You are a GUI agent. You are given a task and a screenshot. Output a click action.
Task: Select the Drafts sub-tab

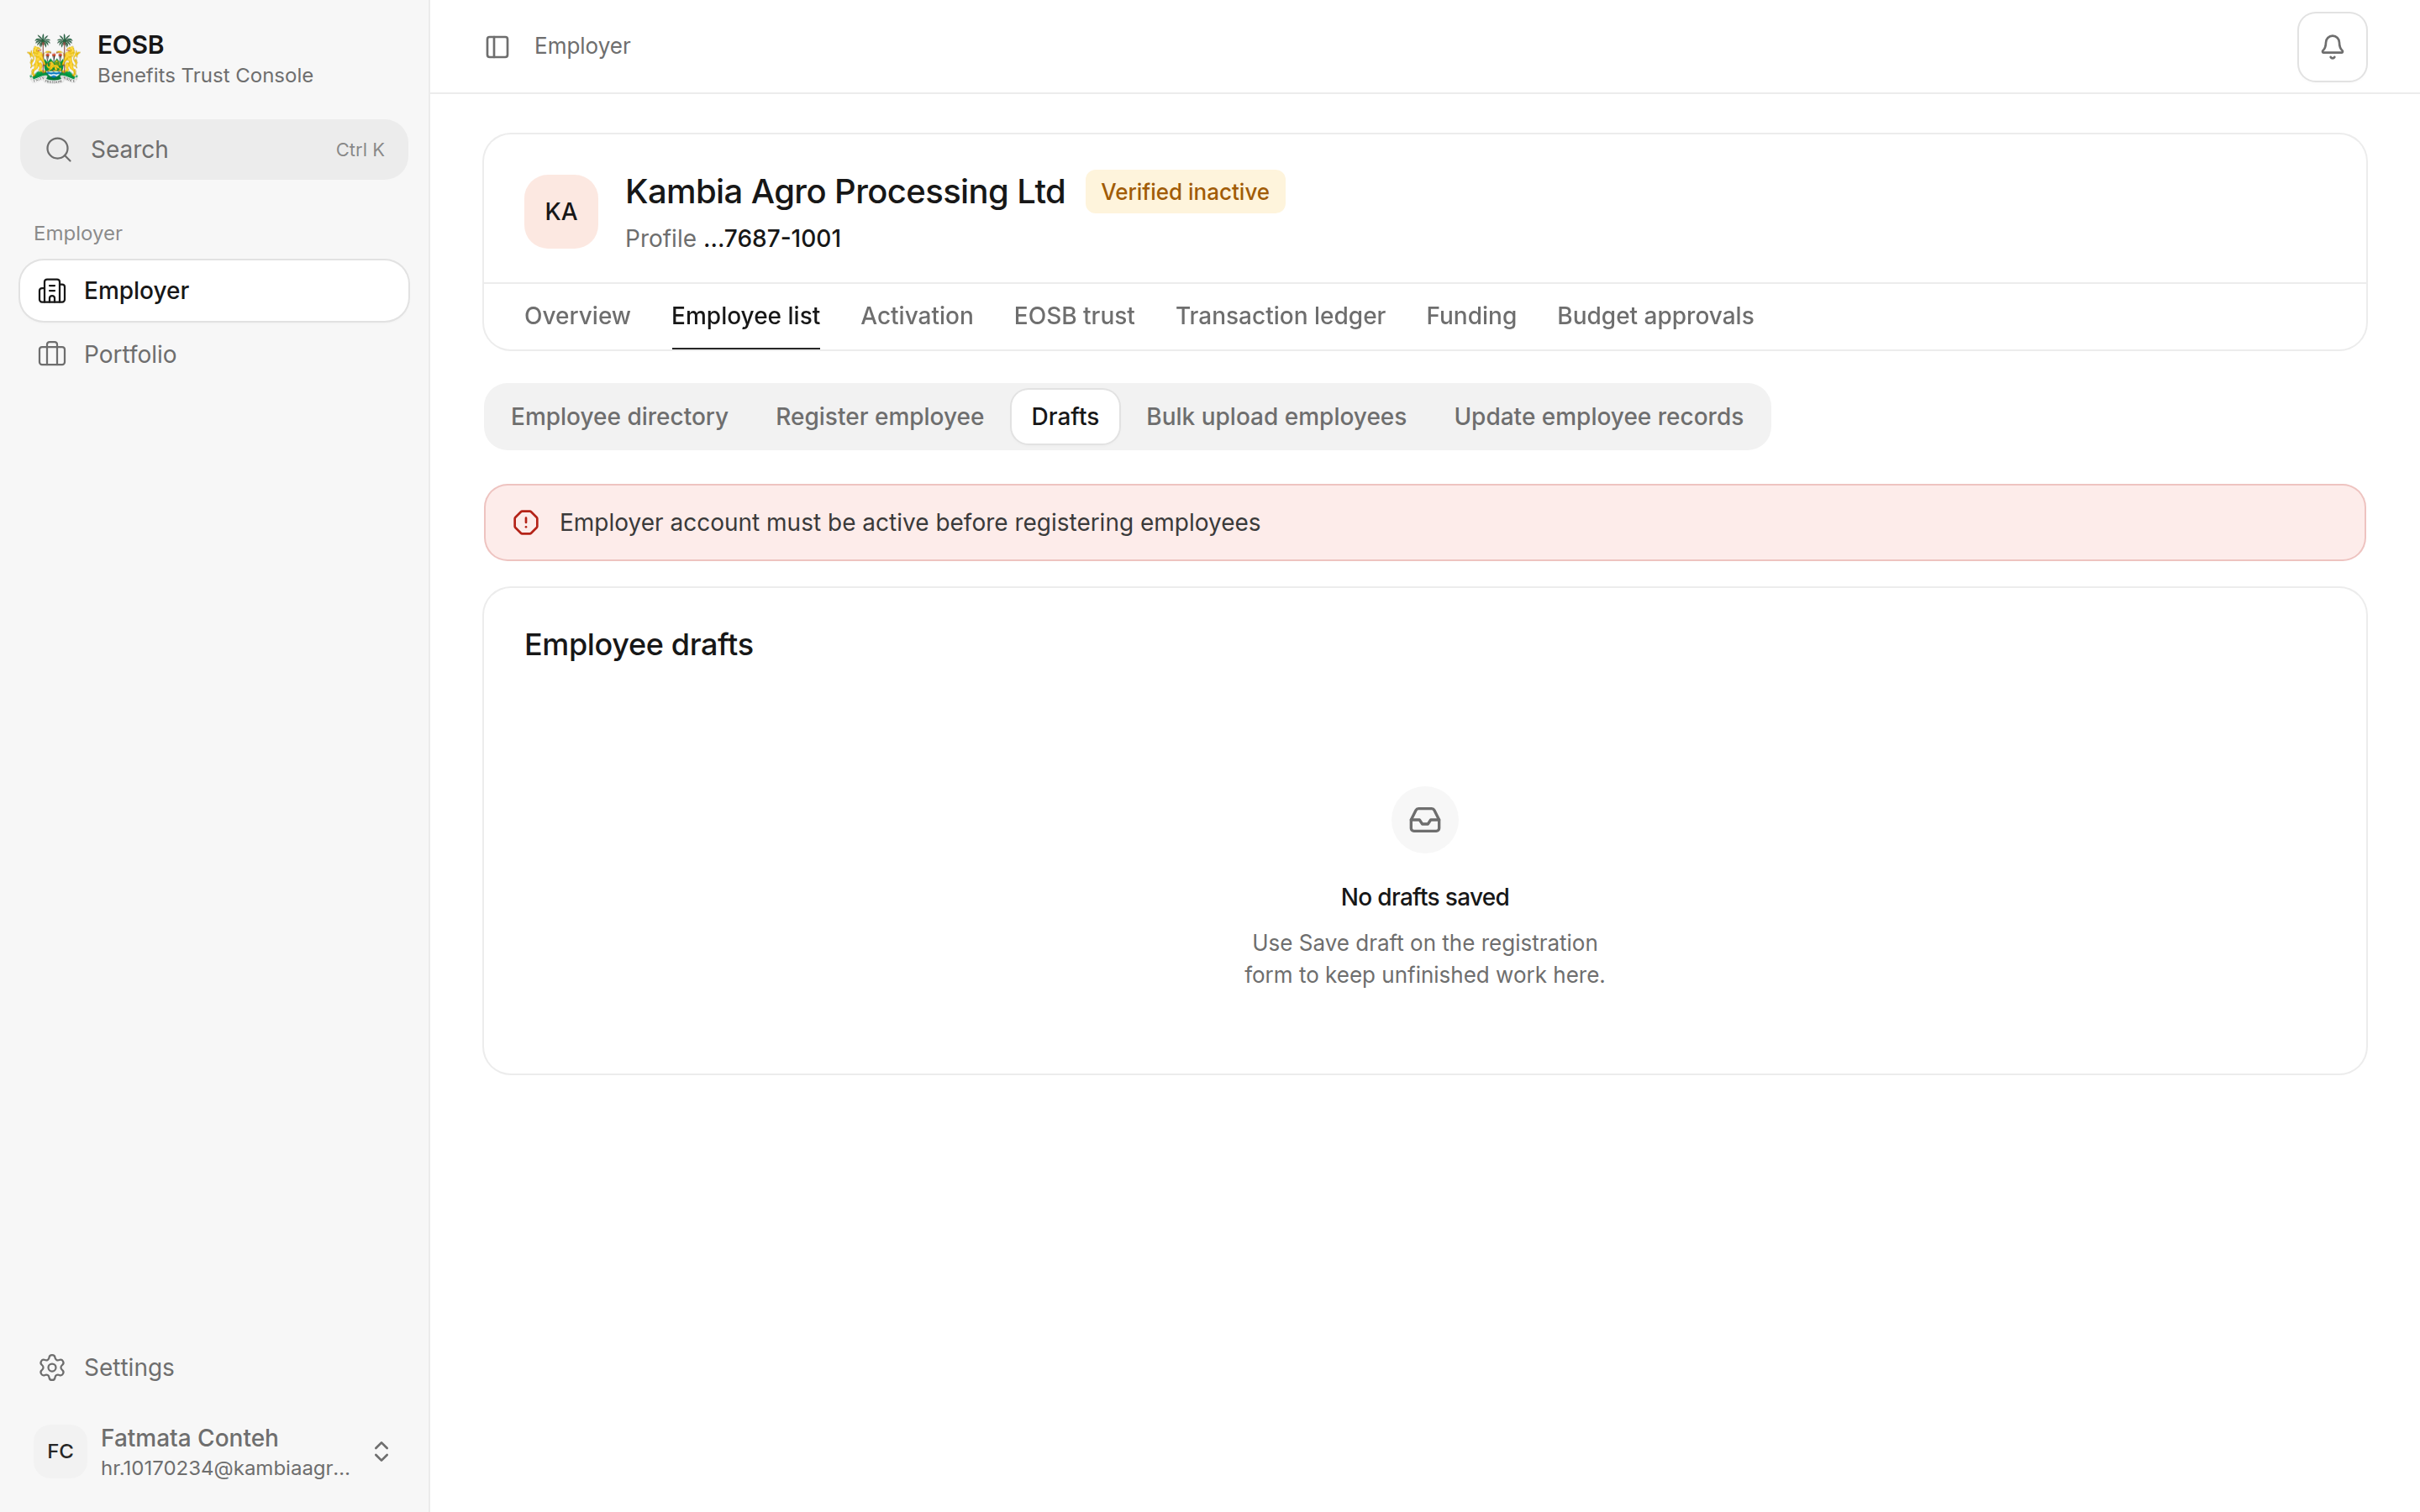point(1064,417)
